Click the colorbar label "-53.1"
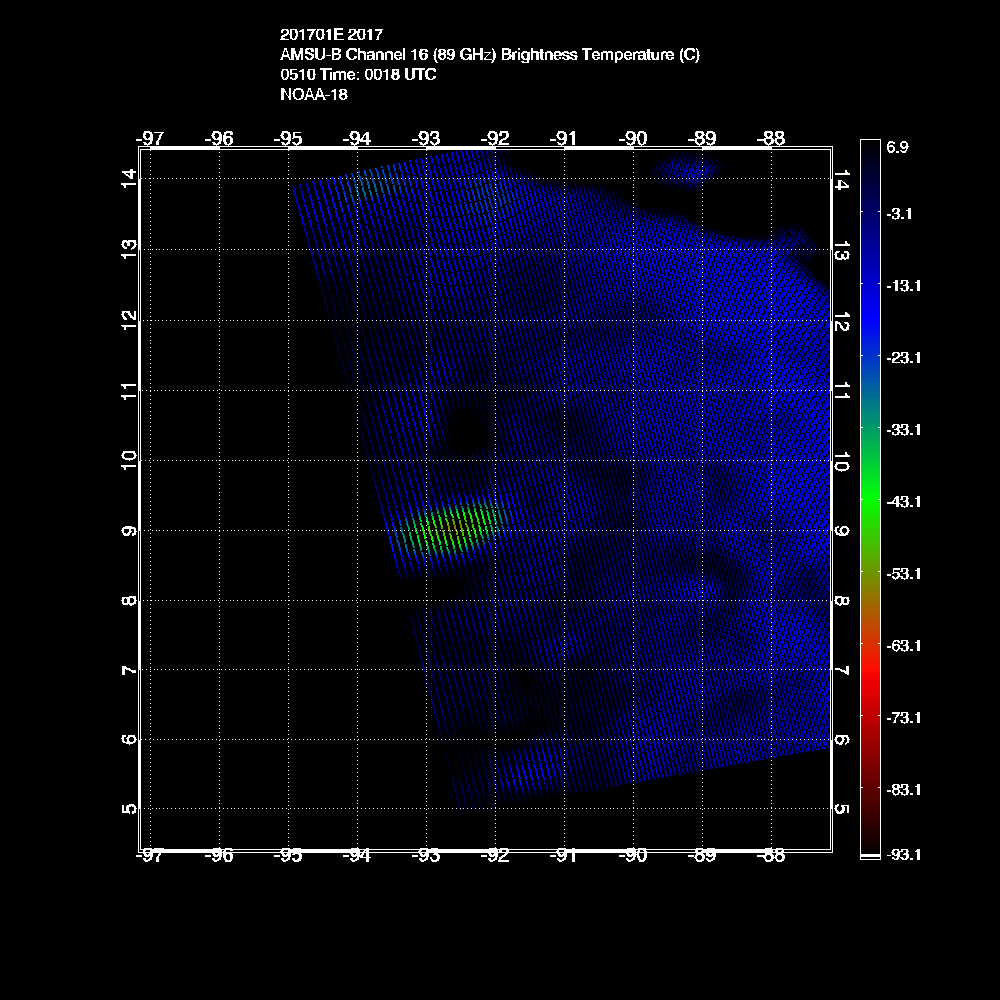 click(x=904, y=574)
